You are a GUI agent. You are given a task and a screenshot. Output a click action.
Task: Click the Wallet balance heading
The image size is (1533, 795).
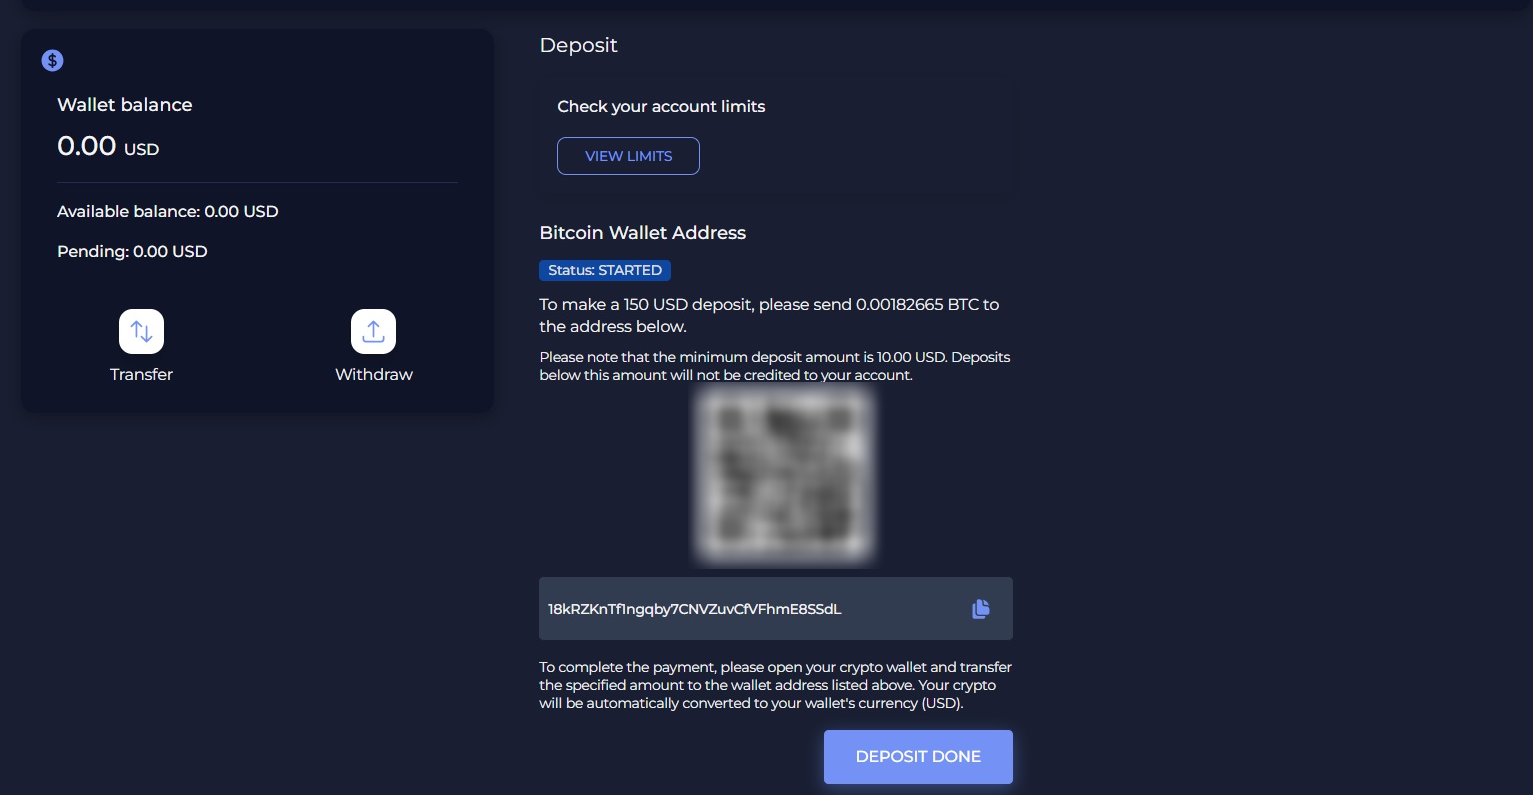pyautogui.click(x=125, y=105)
